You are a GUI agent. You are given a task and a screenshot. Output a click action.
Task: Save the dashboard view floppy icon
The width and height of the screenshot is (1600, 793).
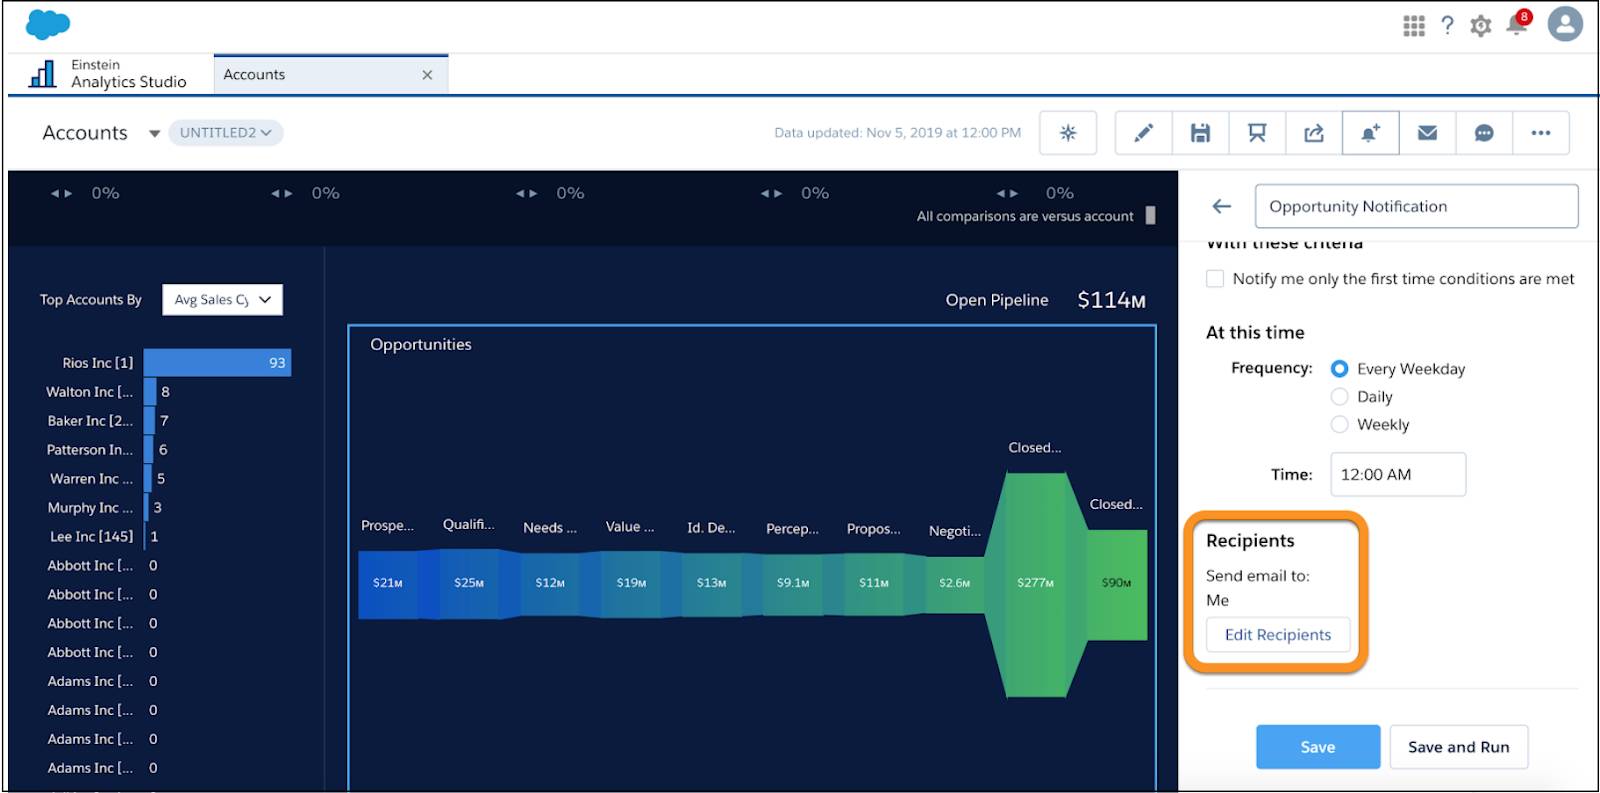click(1200, 133)
